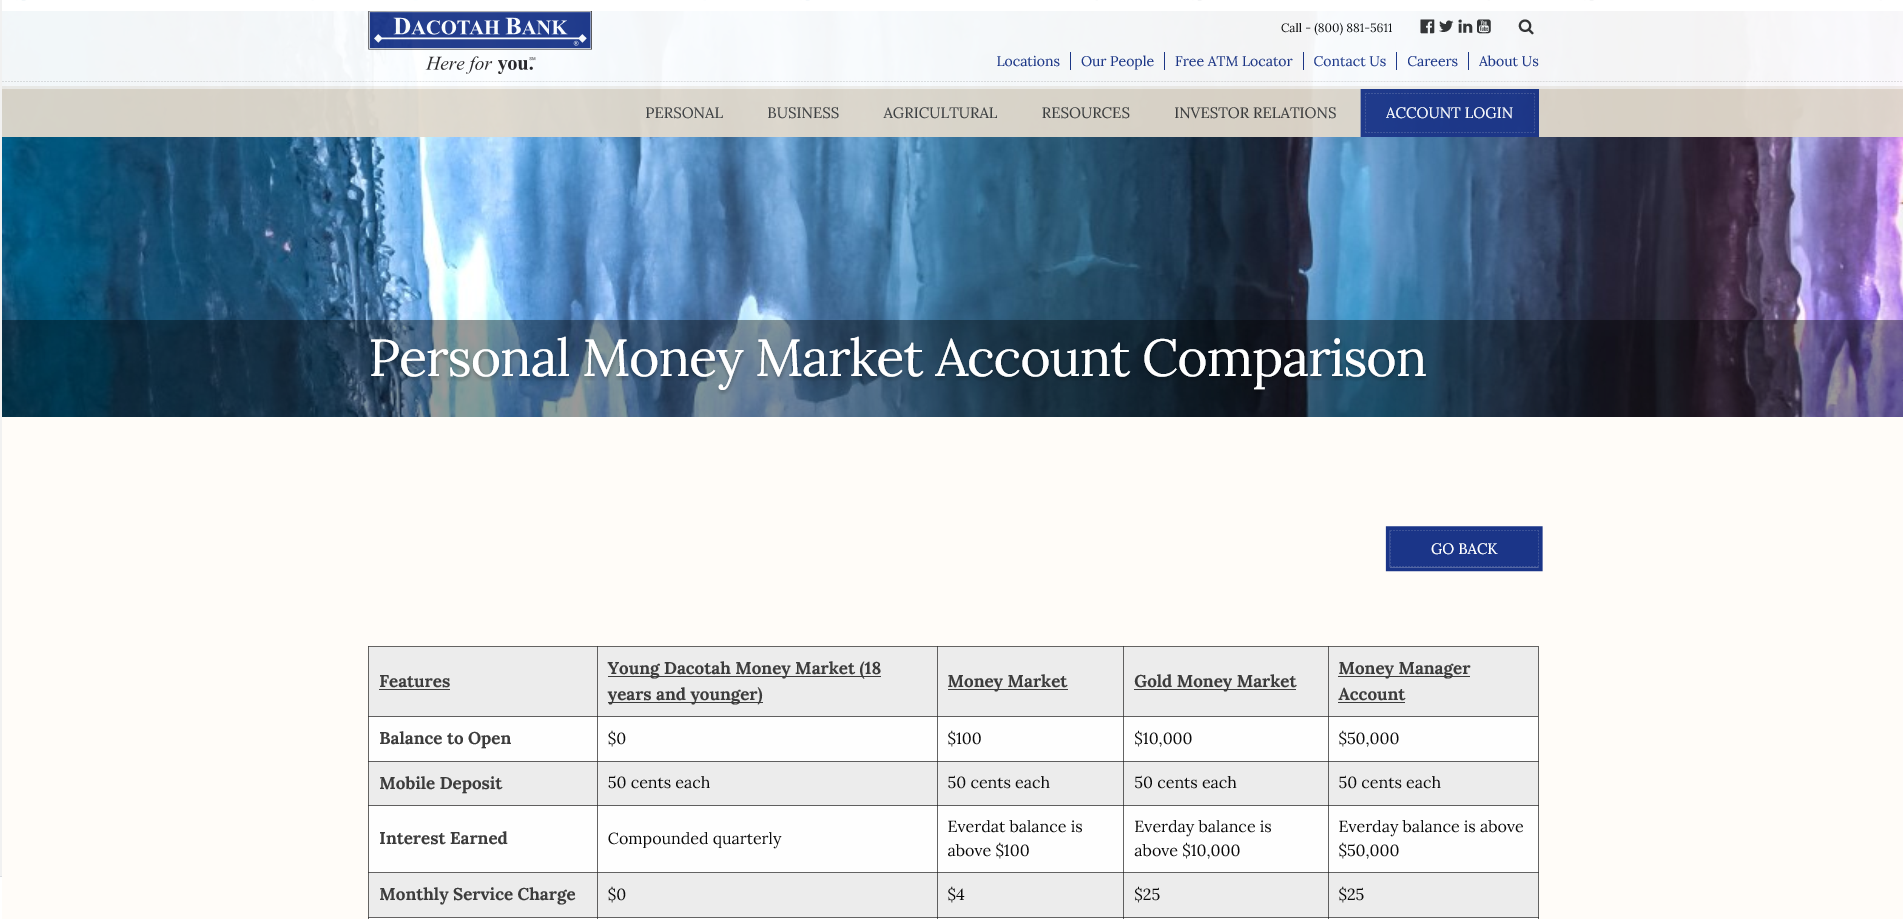Expand the Investor Relations menu
1903x919 pixels.
1255,113
